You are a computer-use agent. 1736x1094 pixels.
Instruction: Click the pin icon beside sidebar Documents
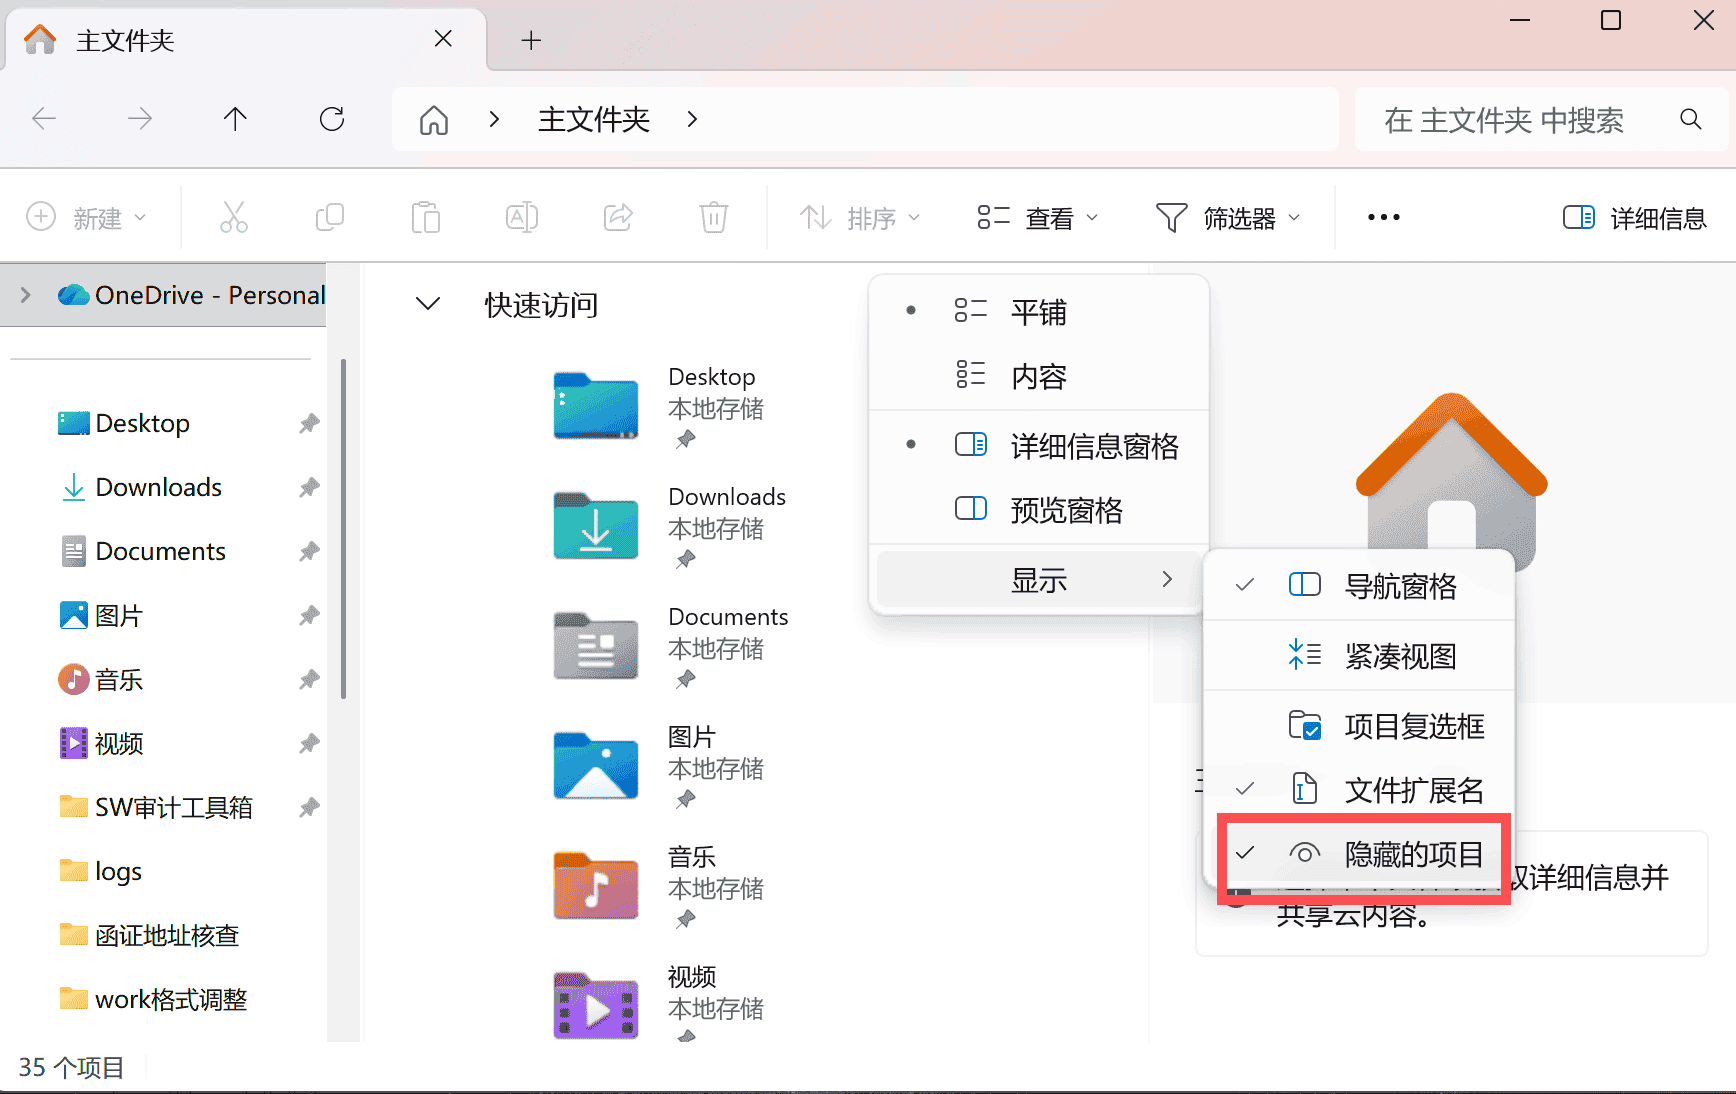coord(309,552)
